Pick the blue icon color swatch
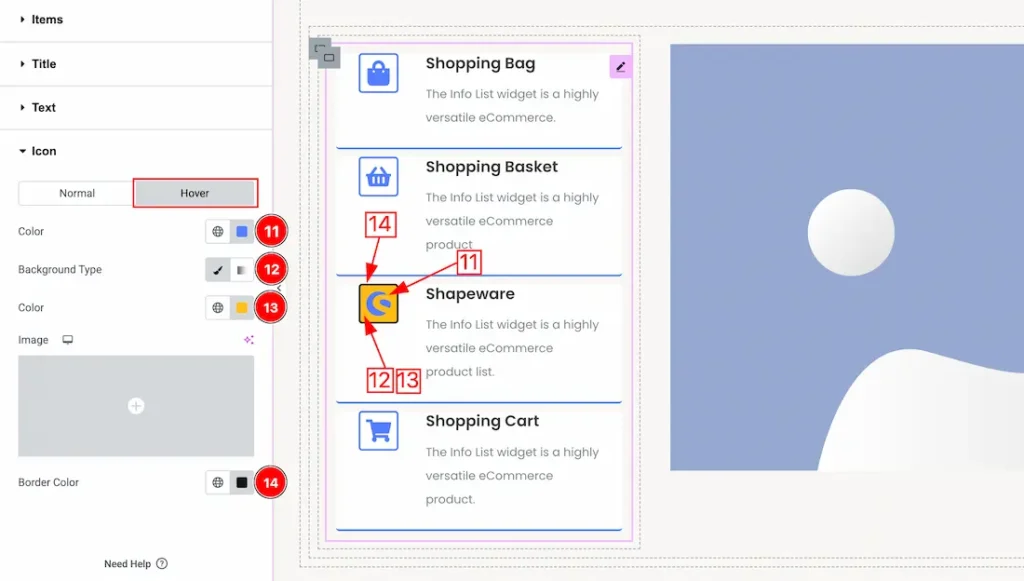This screenshot has height=581, width=1024. tap(242, 231)
